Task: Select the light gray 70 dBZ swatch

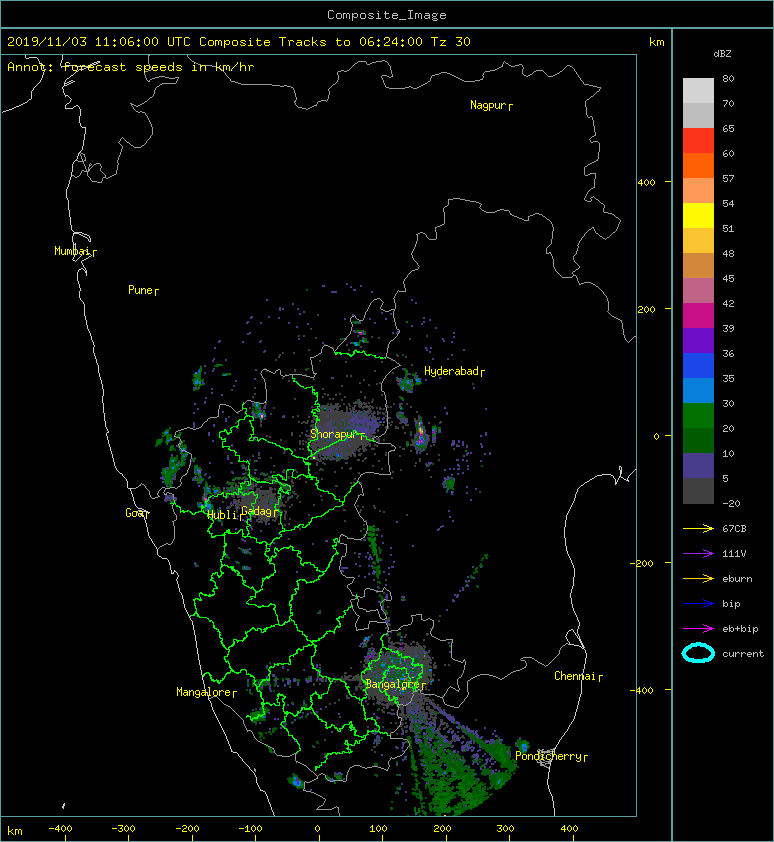Action: point(698,90)
